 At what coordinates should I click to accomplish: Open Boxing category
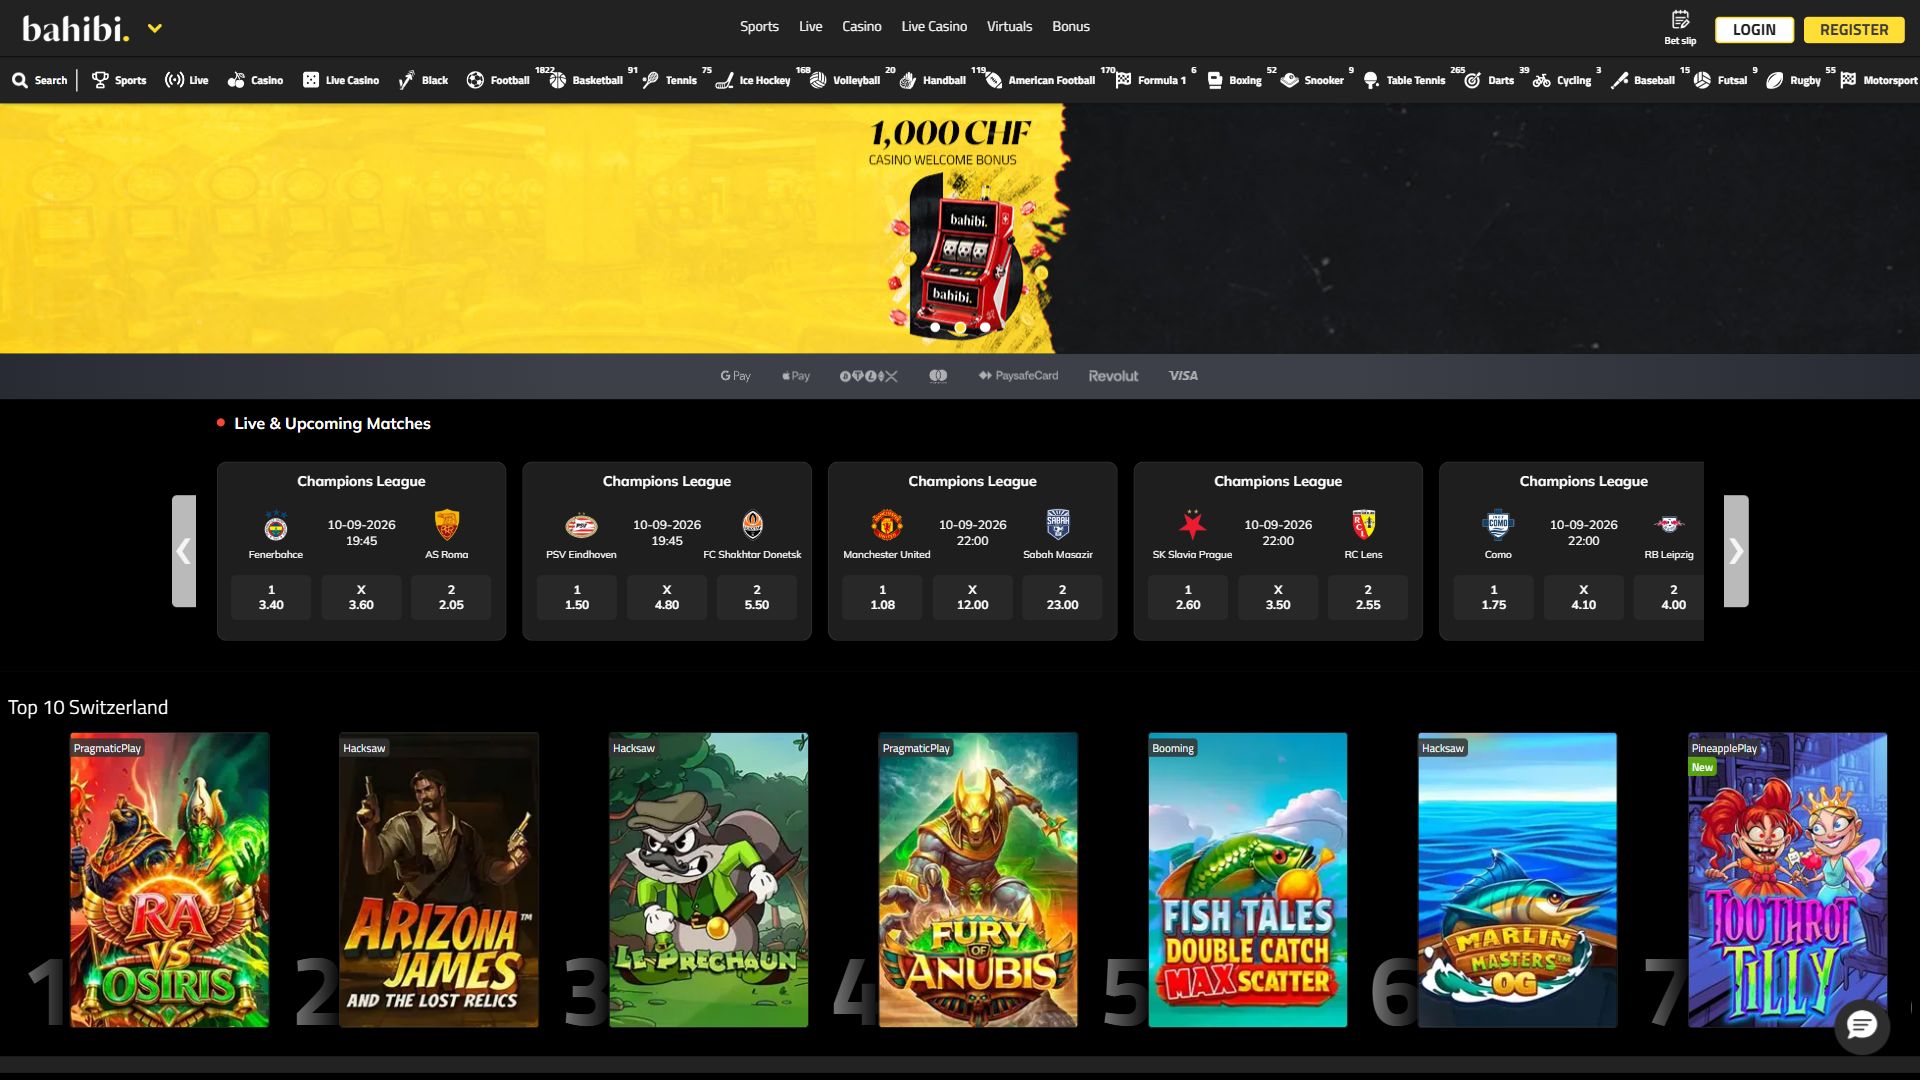(1234, 80)
